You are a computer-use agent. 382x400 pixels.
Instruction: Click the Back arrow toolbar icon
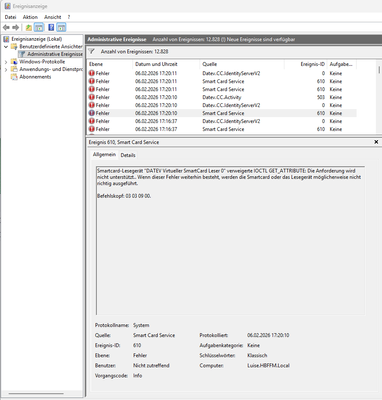point(6,28)
